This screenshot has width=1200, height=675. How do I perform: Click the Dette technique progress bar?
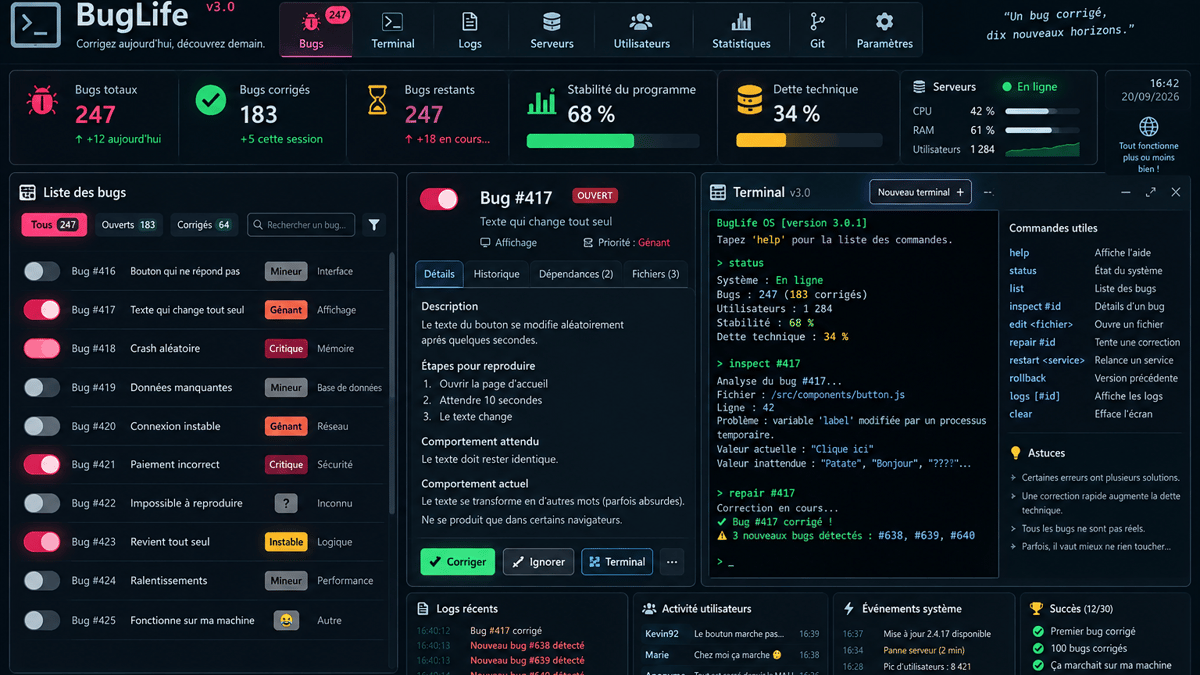(809, 141)
